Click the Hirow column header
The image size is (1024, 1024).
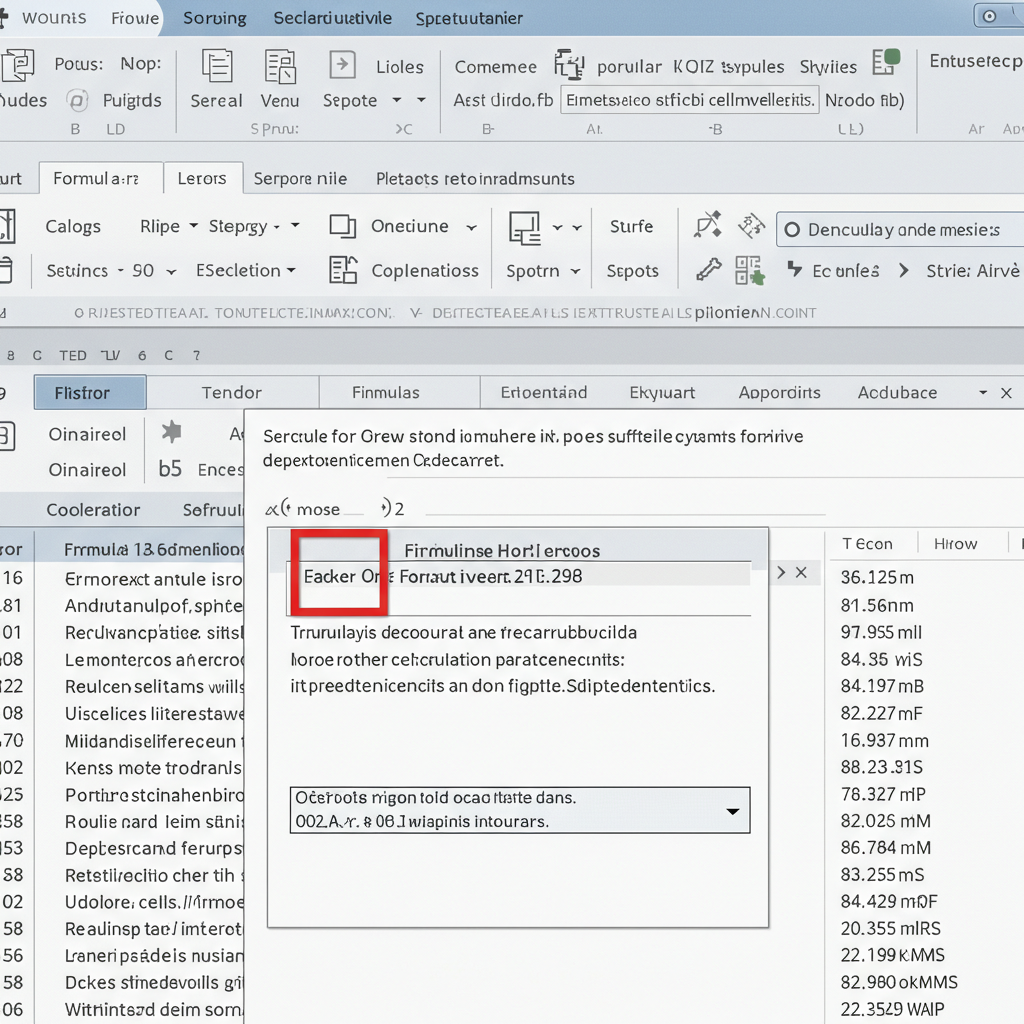click(955, 544)
